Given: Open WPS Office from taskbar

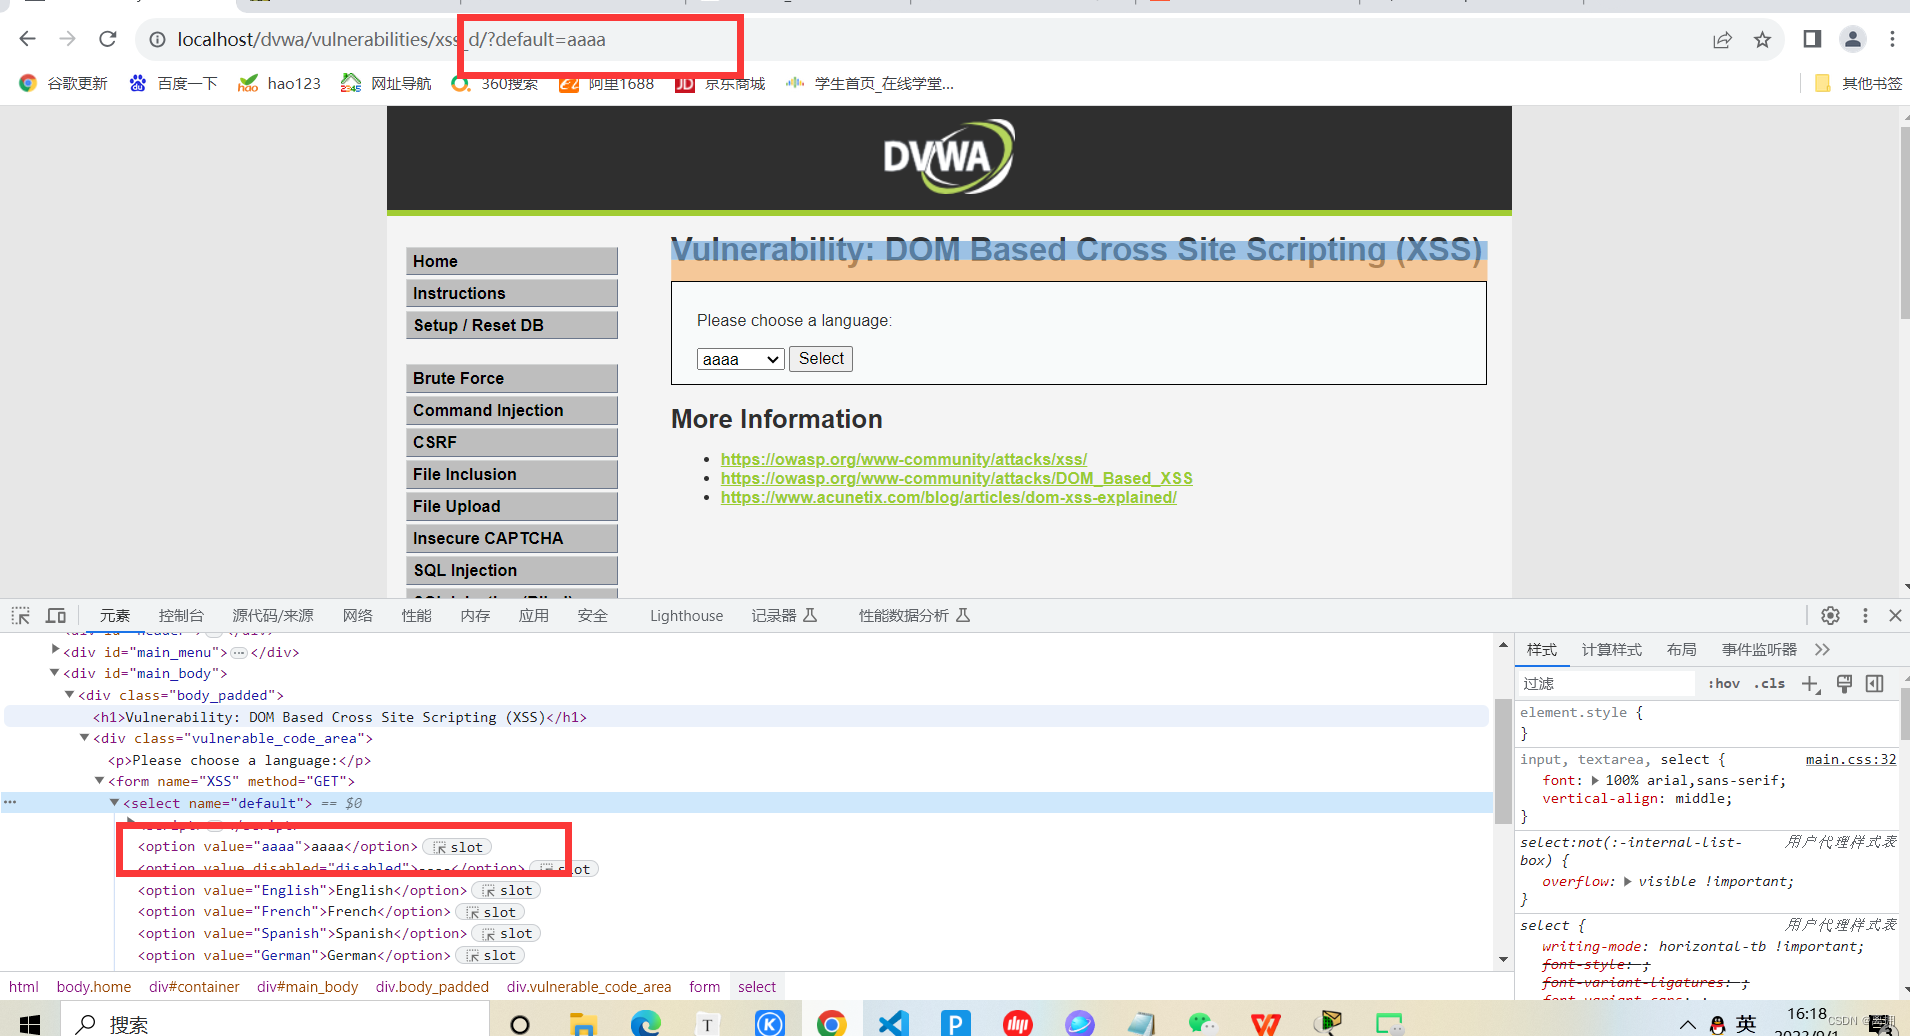Looking at the screenshot, I should pos(1265,1023).
